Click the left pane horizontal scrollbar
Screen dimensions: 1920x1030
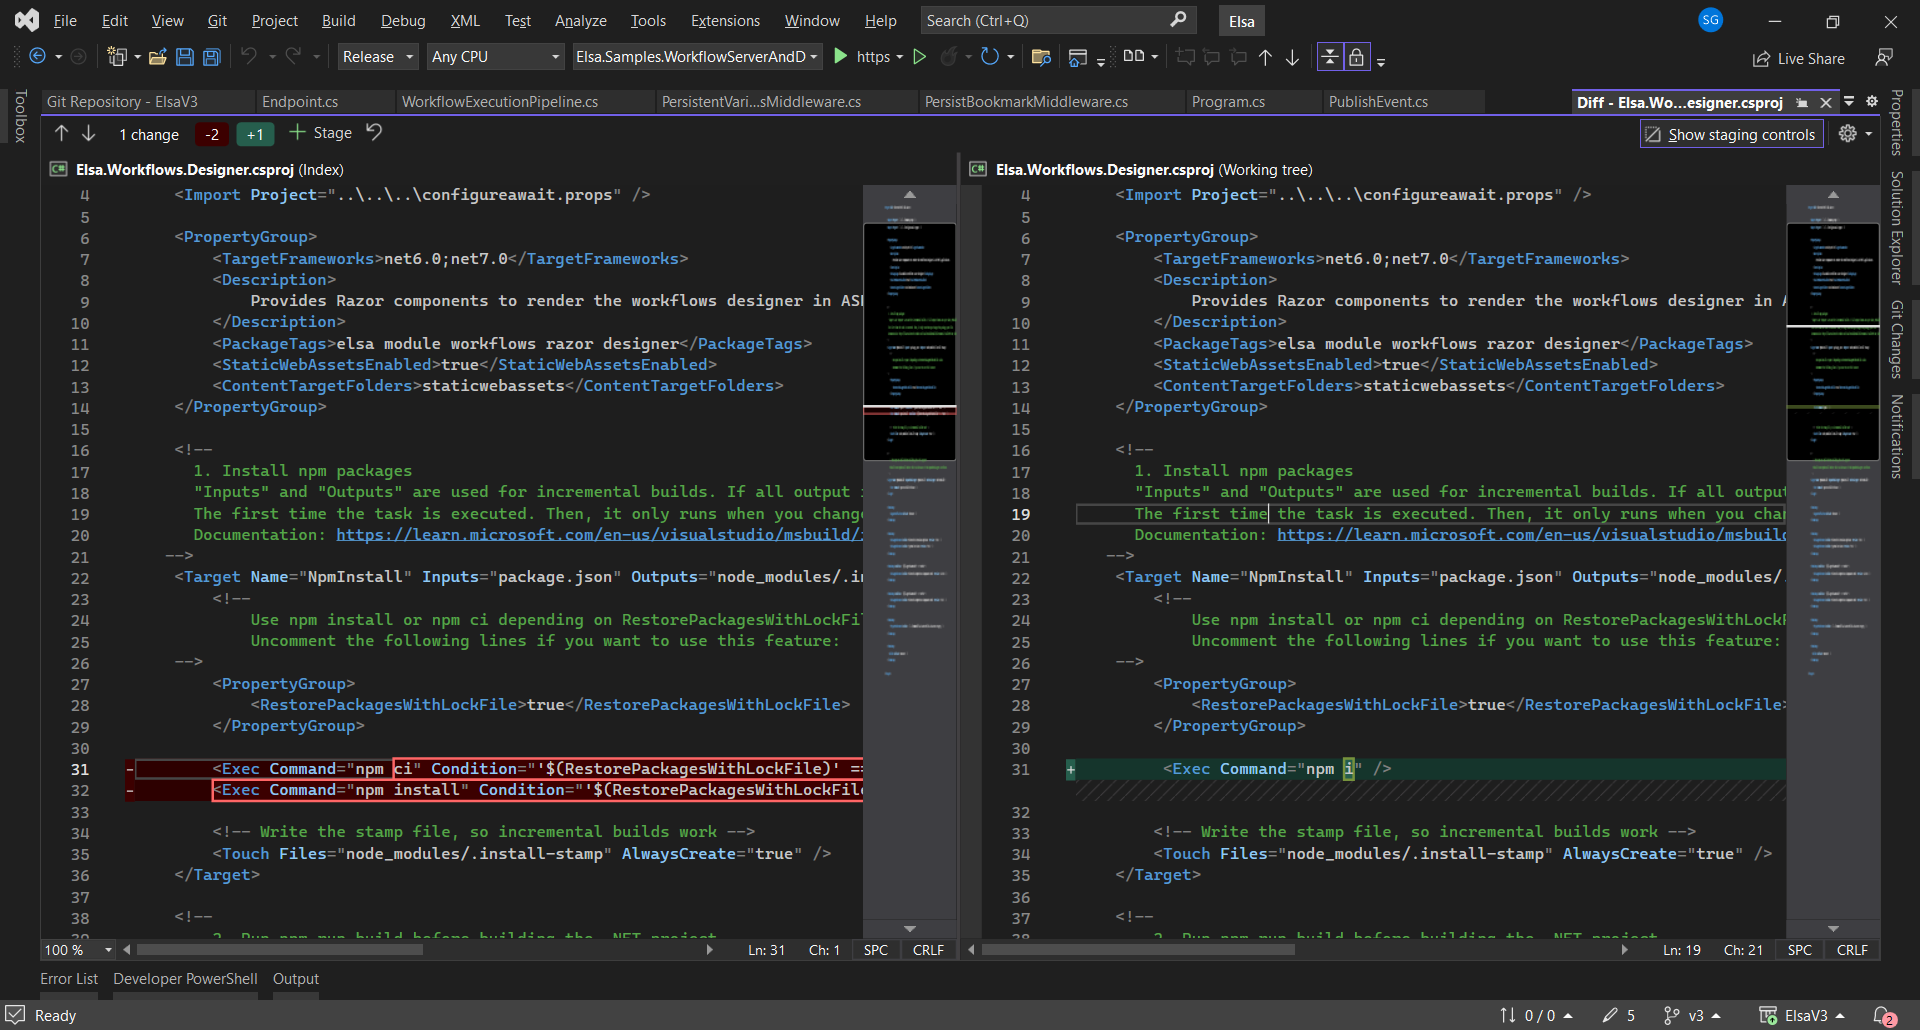click(x=280, y=950)
